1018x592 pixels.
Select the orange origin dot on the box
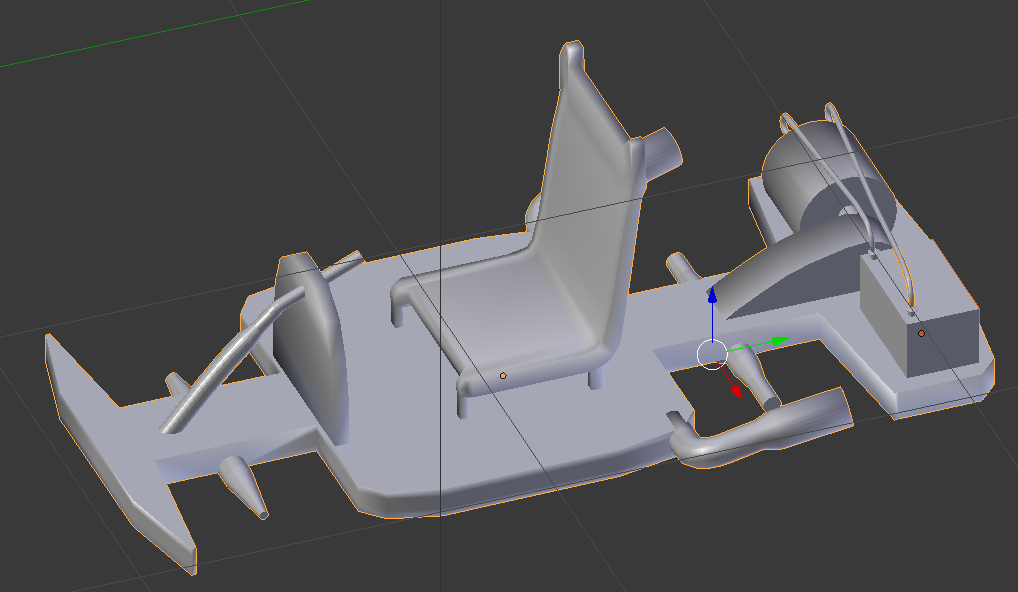[x=921, y=334]
